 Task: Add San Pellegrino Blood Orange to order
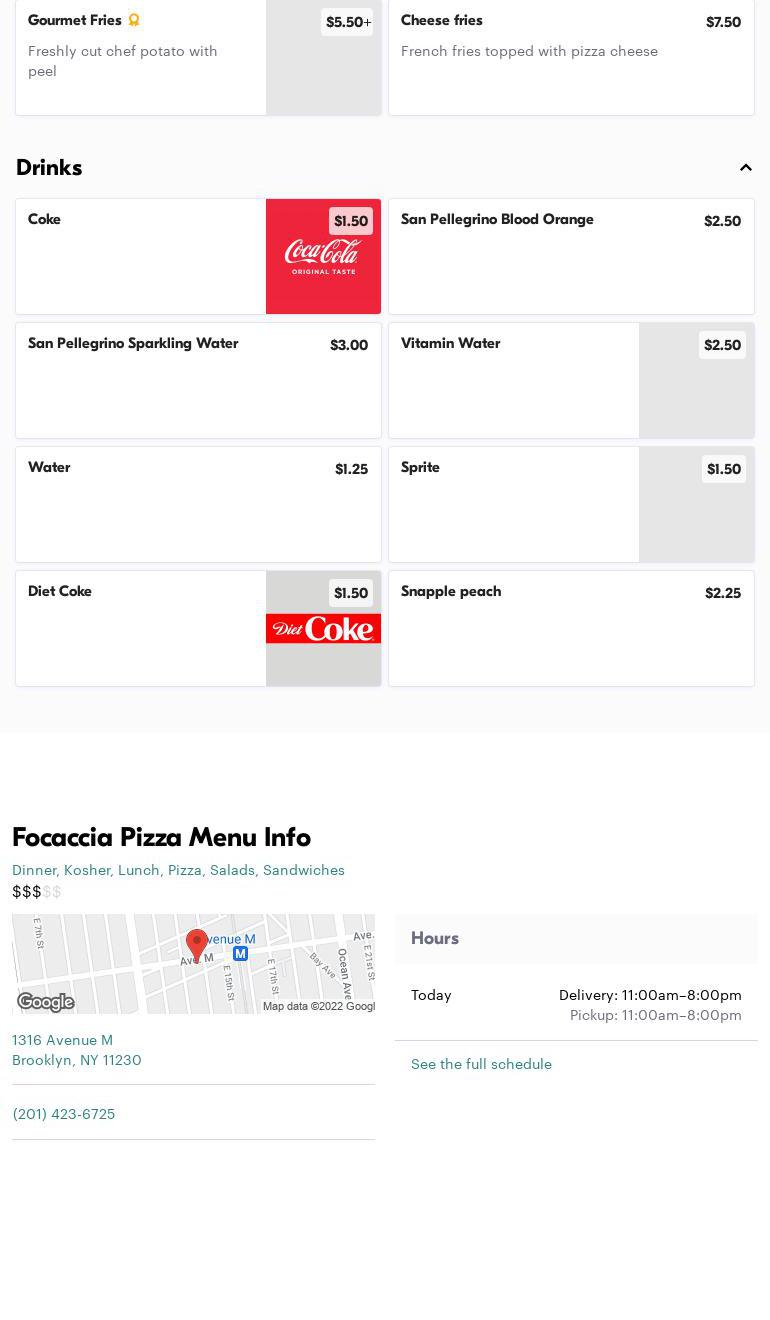[x=571, y=256]
